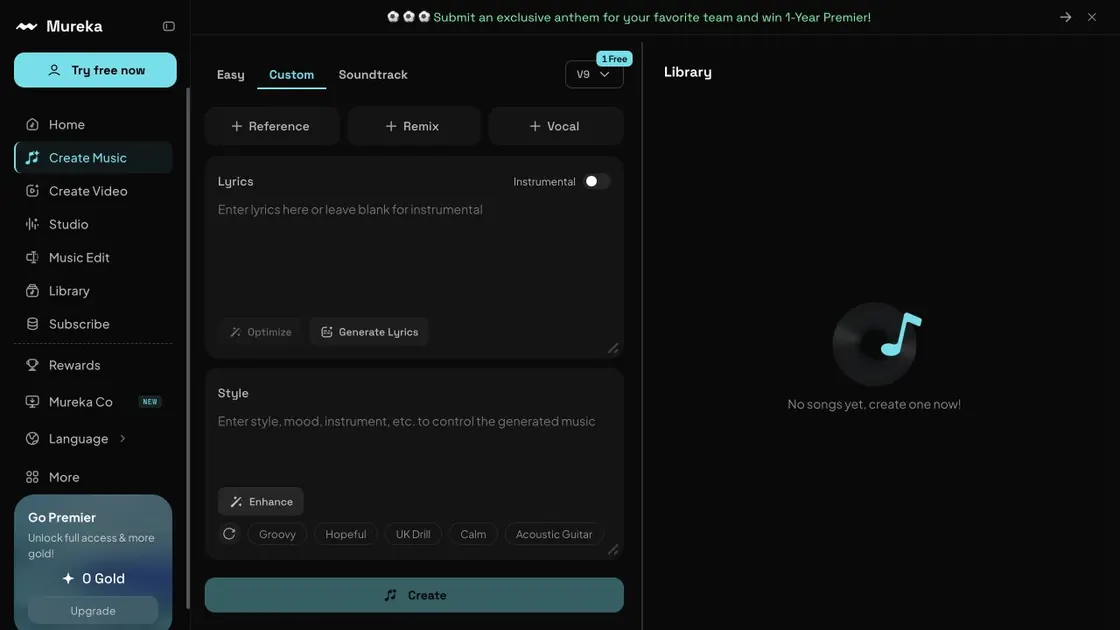Switch to the Easy tab
The image size is (1120, 630).
pyautogui.click(x=231, y=74)
